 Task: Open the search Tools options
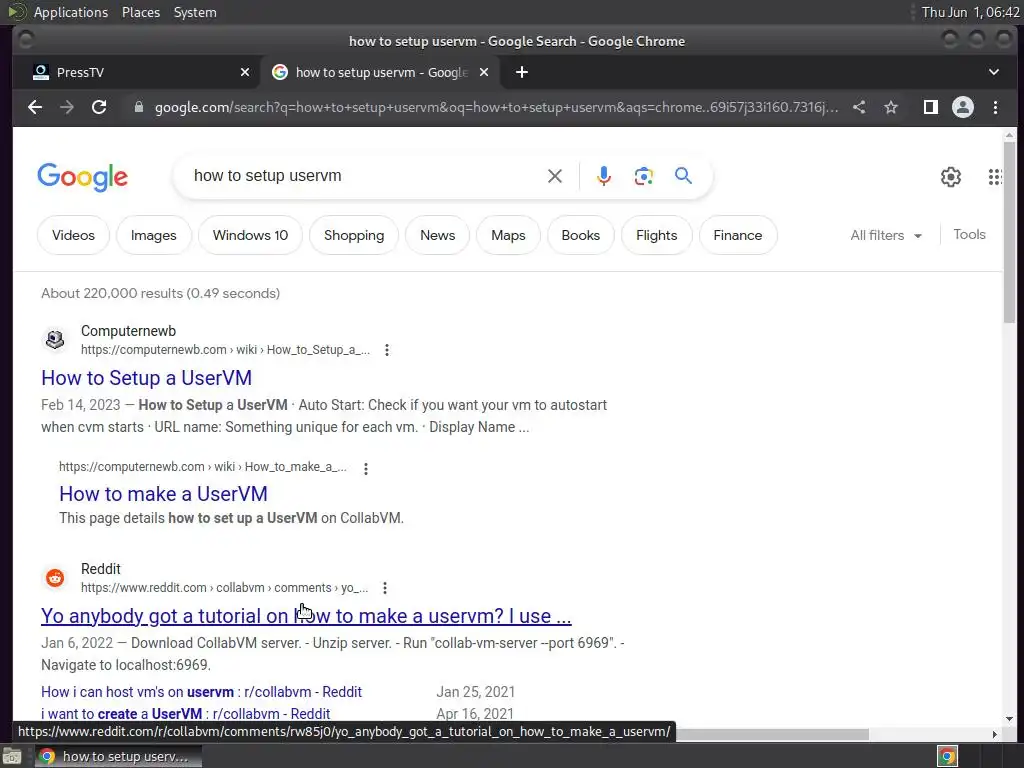(x=969, y=234)
